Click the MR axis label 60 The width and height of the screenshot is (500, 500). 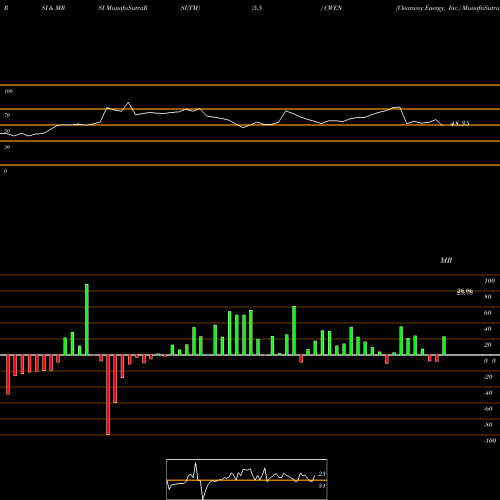tap(488, 313)
